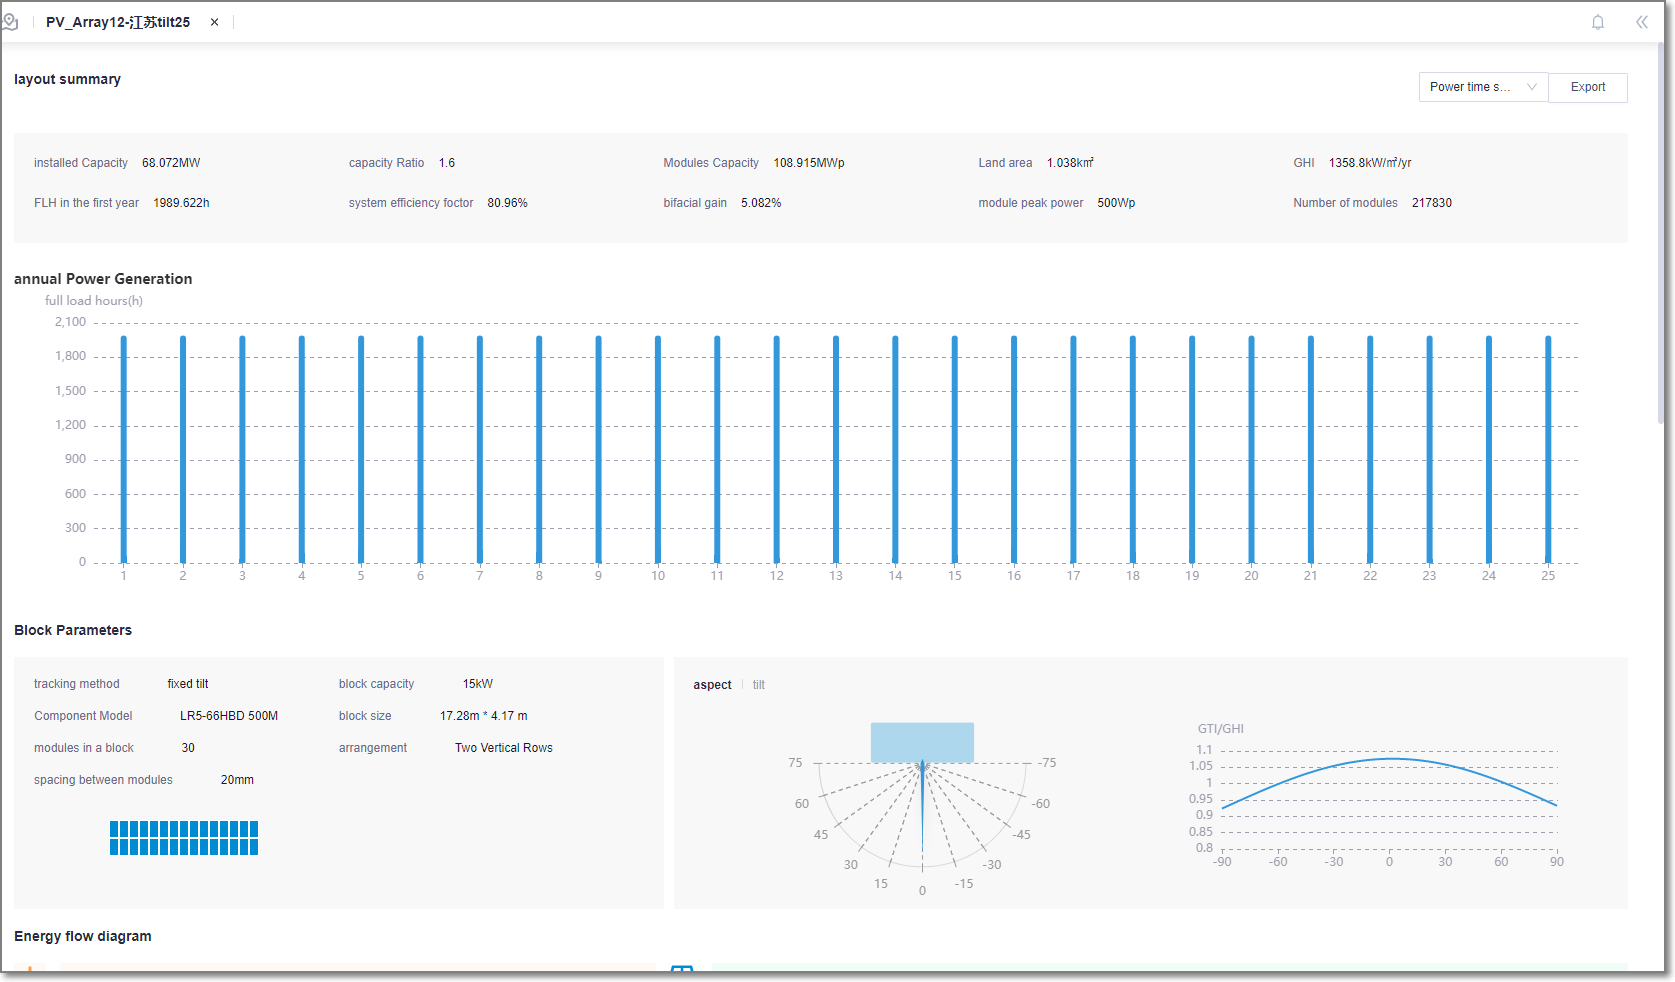Close the PV_Array12 tab
The width and height of the screenshot is (1675, 982).
click(x=214, y=22)
